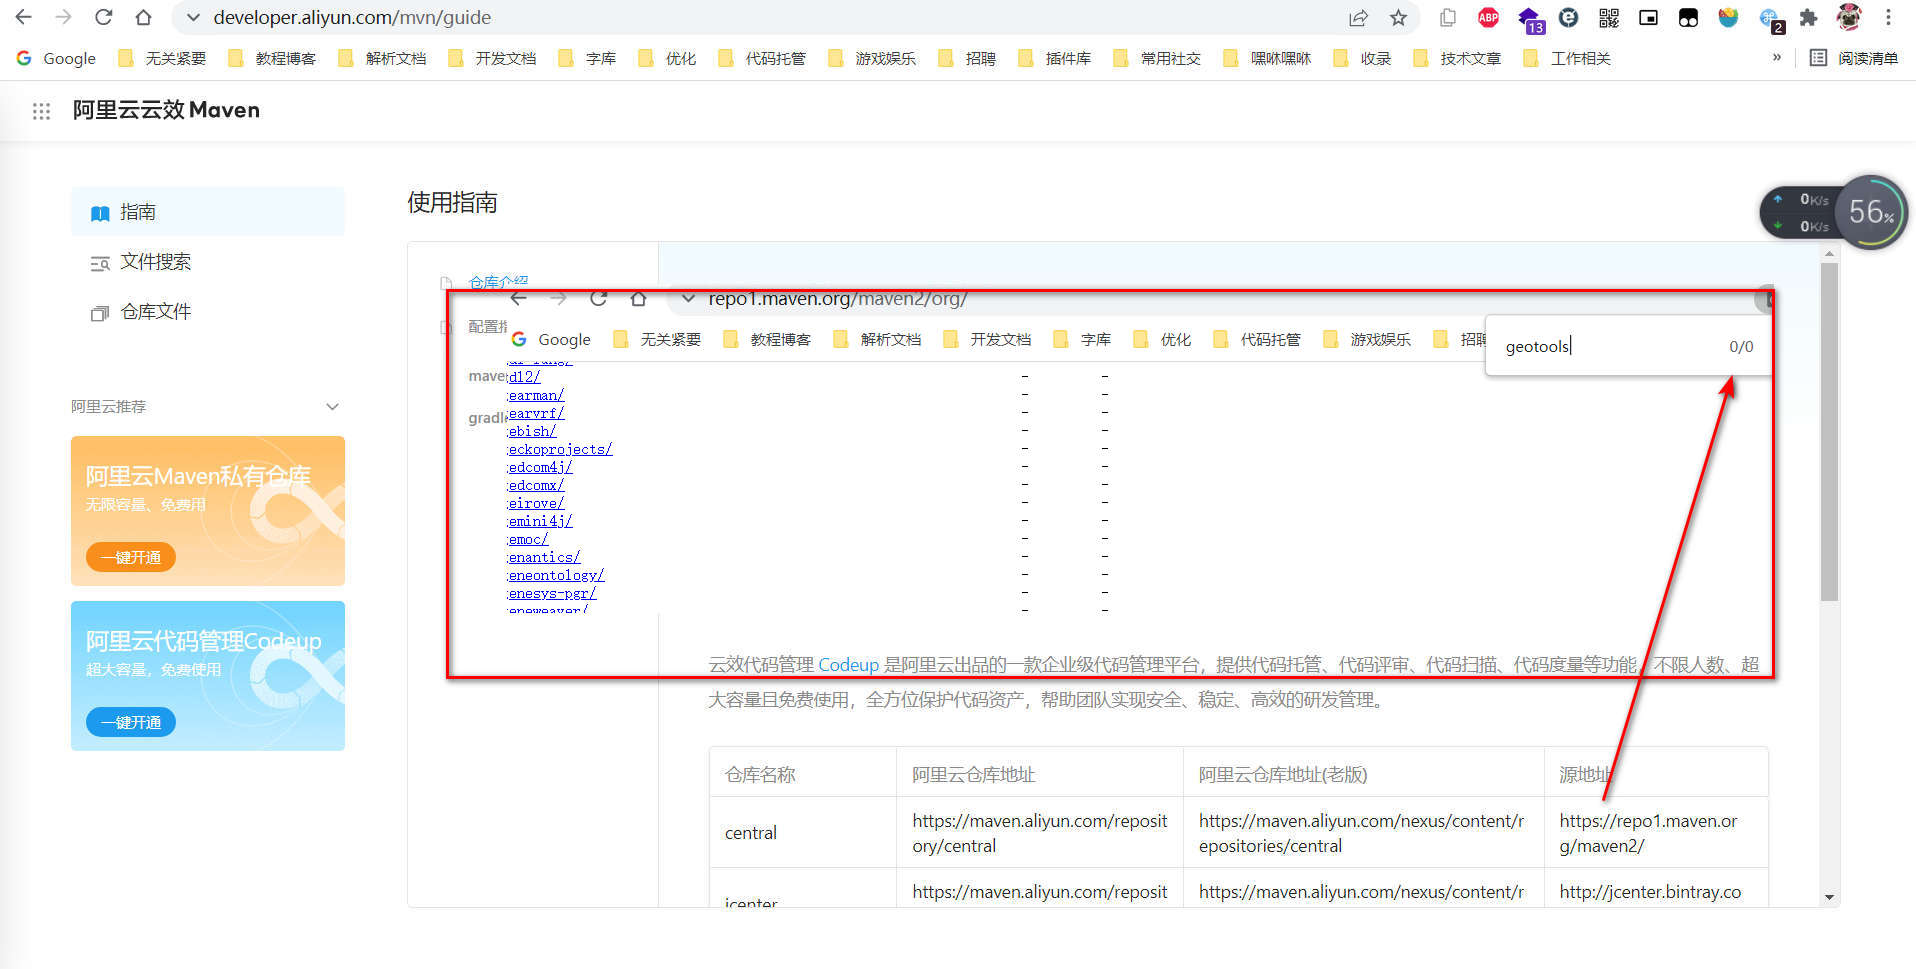Open the 解析文档 bookmark folder
Image resolution: width=1916 pixels, height=969 pixels.
point(382,58)
